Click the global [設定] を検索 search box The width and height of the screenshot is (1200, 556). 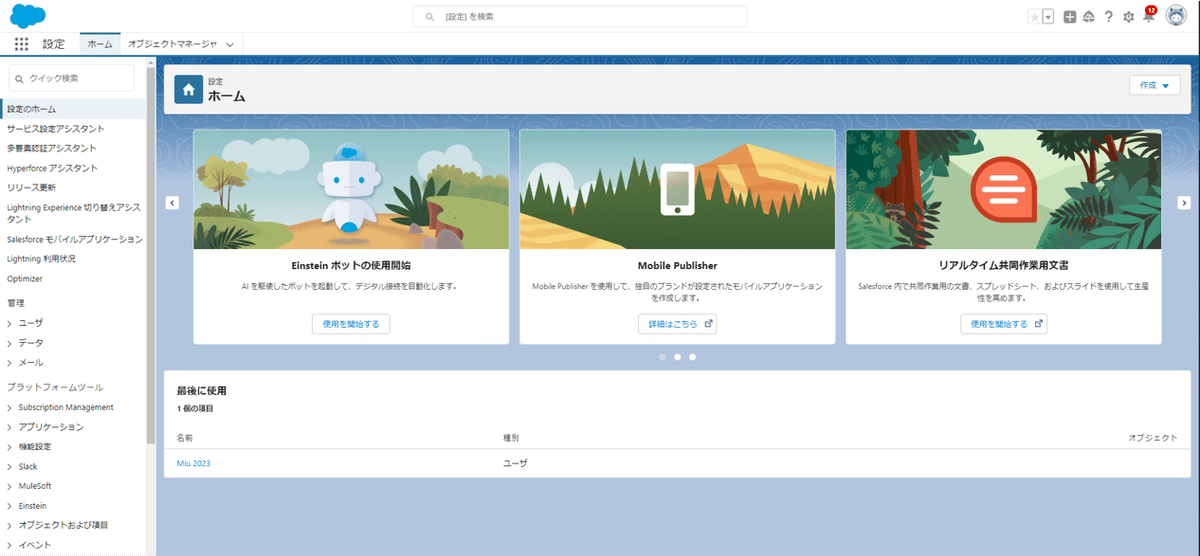[580, 17]
